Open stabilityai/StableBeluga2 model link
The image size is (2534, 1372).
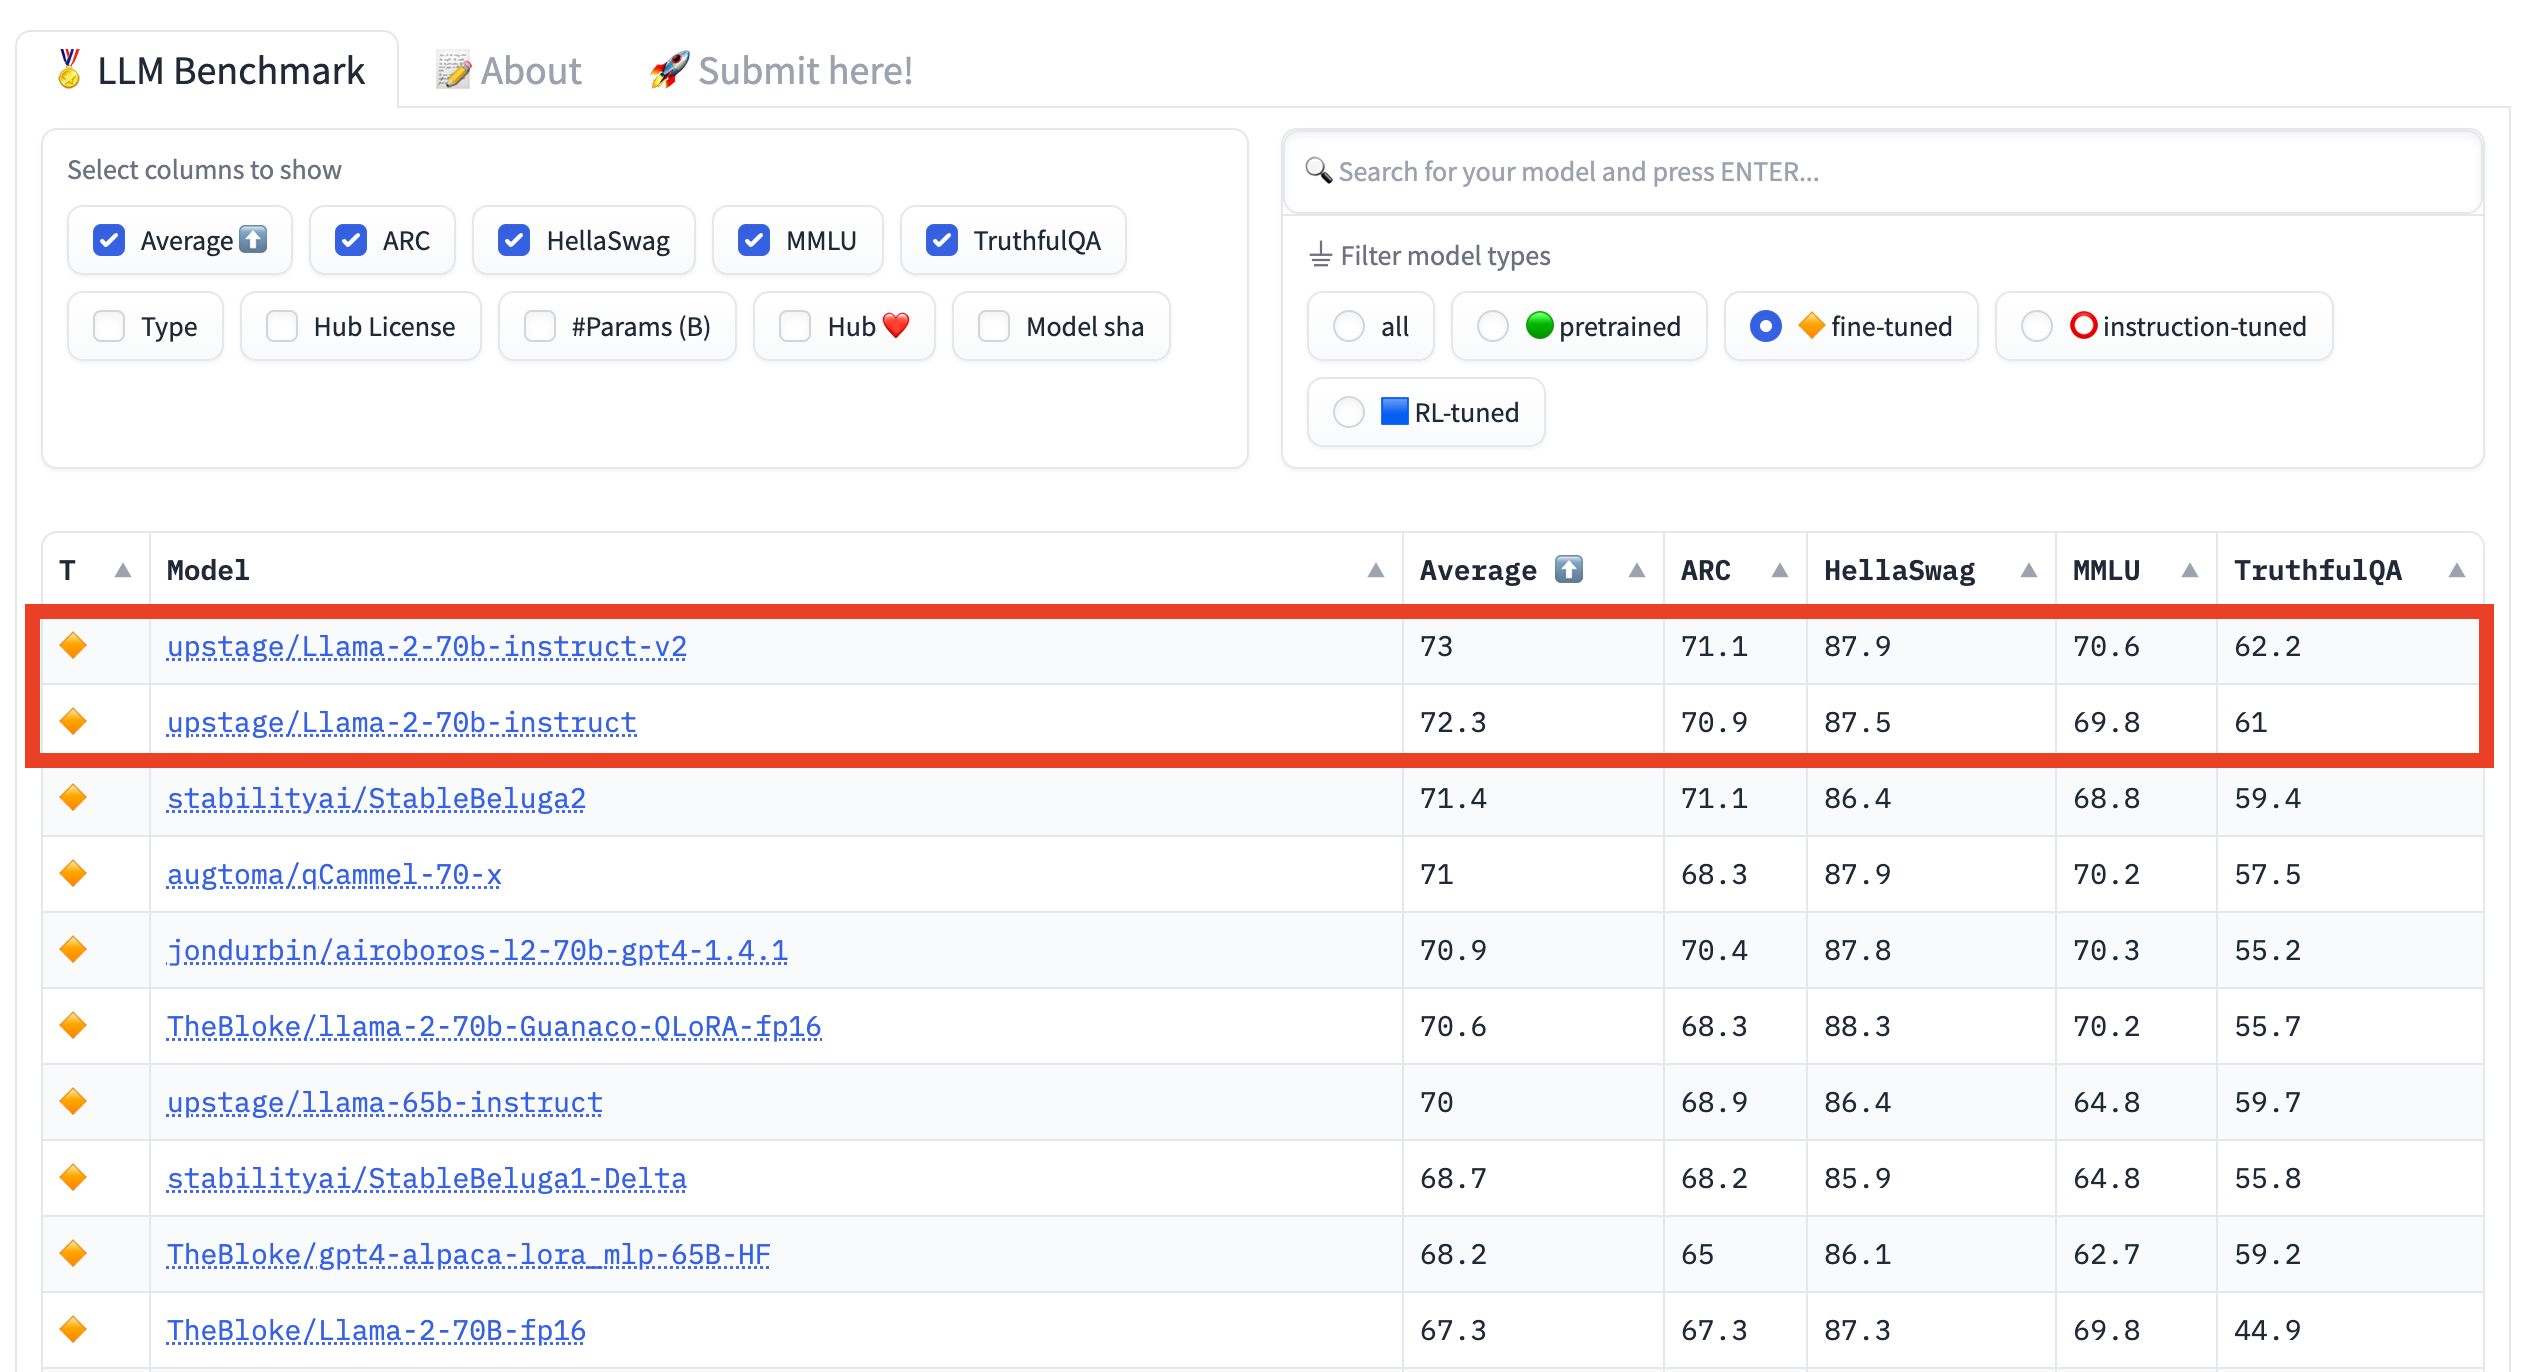point(376,799)
